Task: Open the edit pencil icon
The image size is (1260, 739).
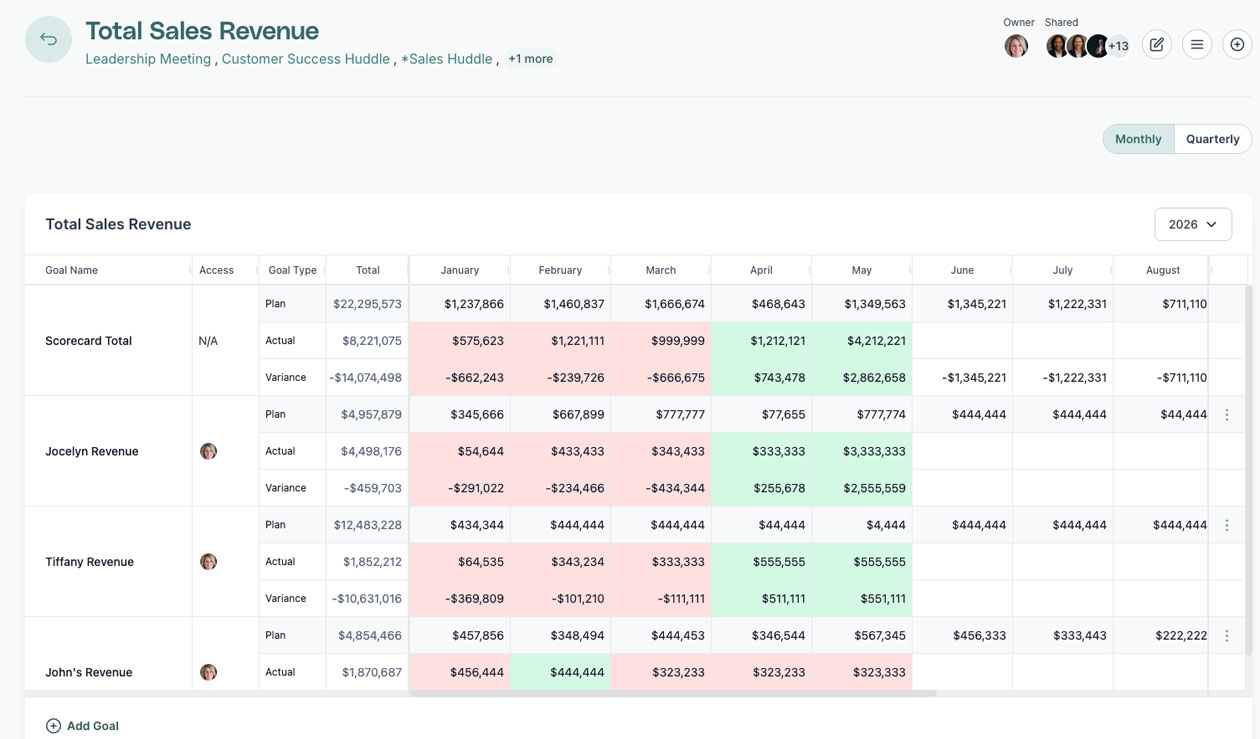Action: [1157, 44]
